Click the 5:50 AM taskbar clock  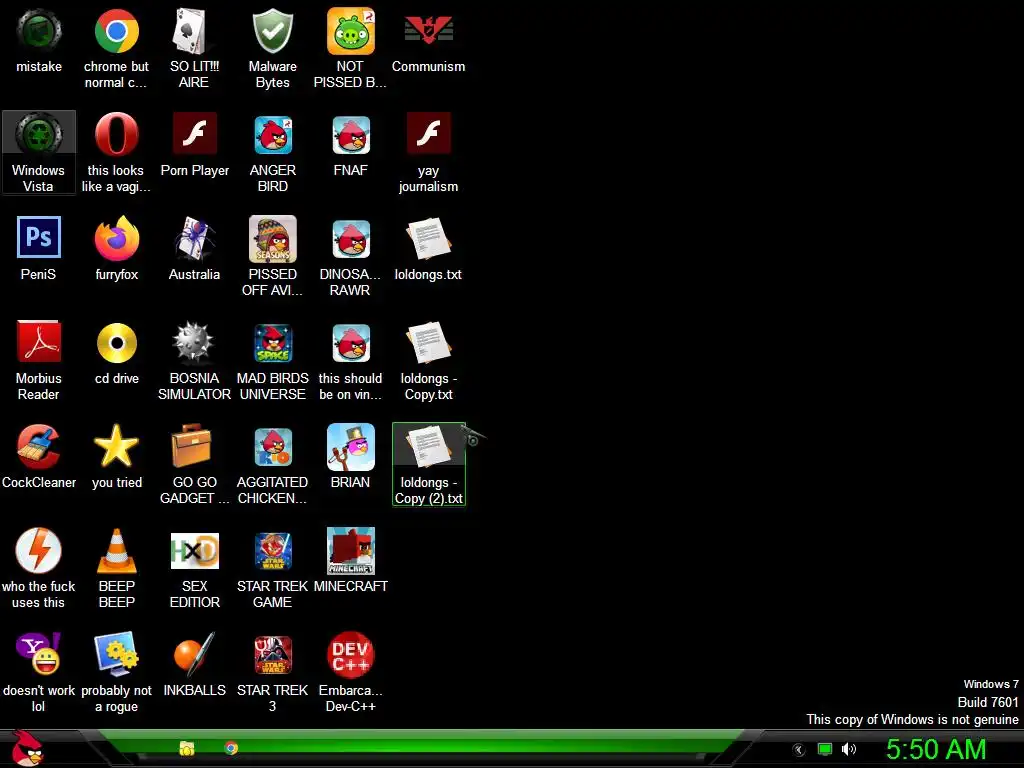936,749
